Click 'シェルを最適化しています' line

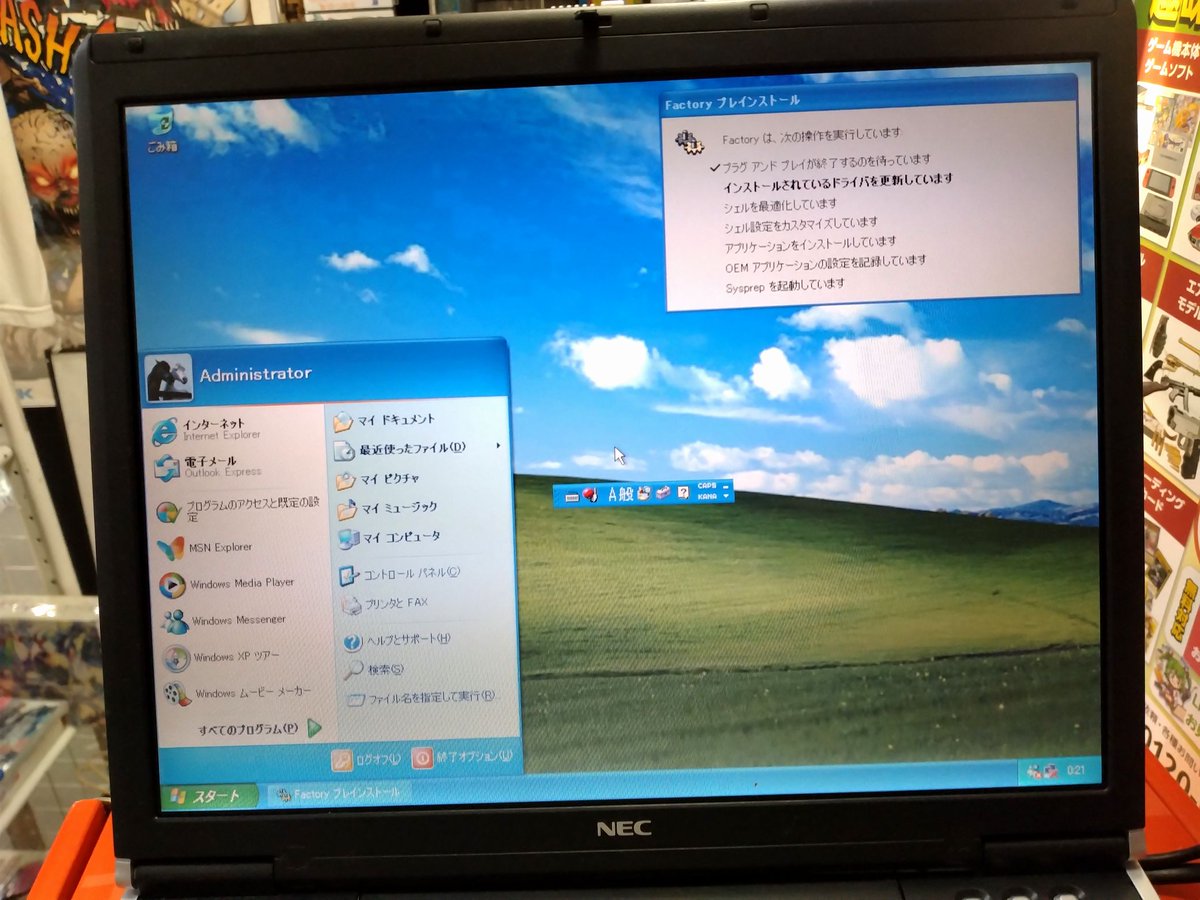tap(780, 204)
